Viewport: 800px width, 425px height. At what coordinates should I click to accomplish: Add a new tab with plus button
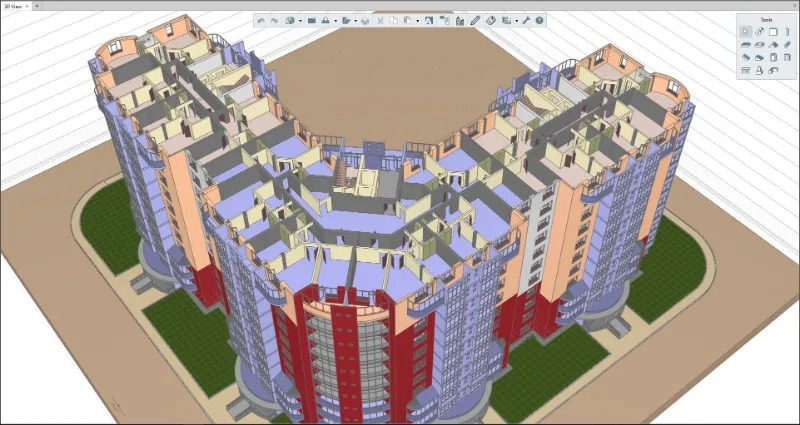click(37, 6)
